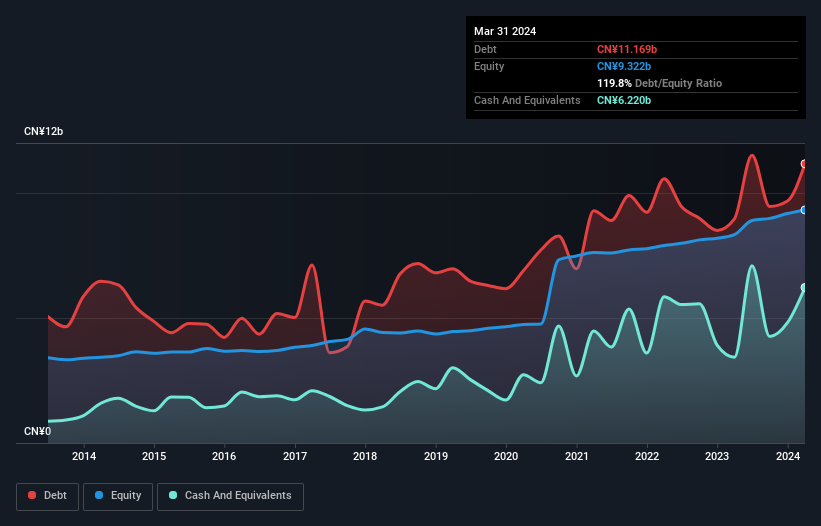821x526 pixels.
Task: Click the CN¥11.169b debt value
Action: [x=627, y=49]
